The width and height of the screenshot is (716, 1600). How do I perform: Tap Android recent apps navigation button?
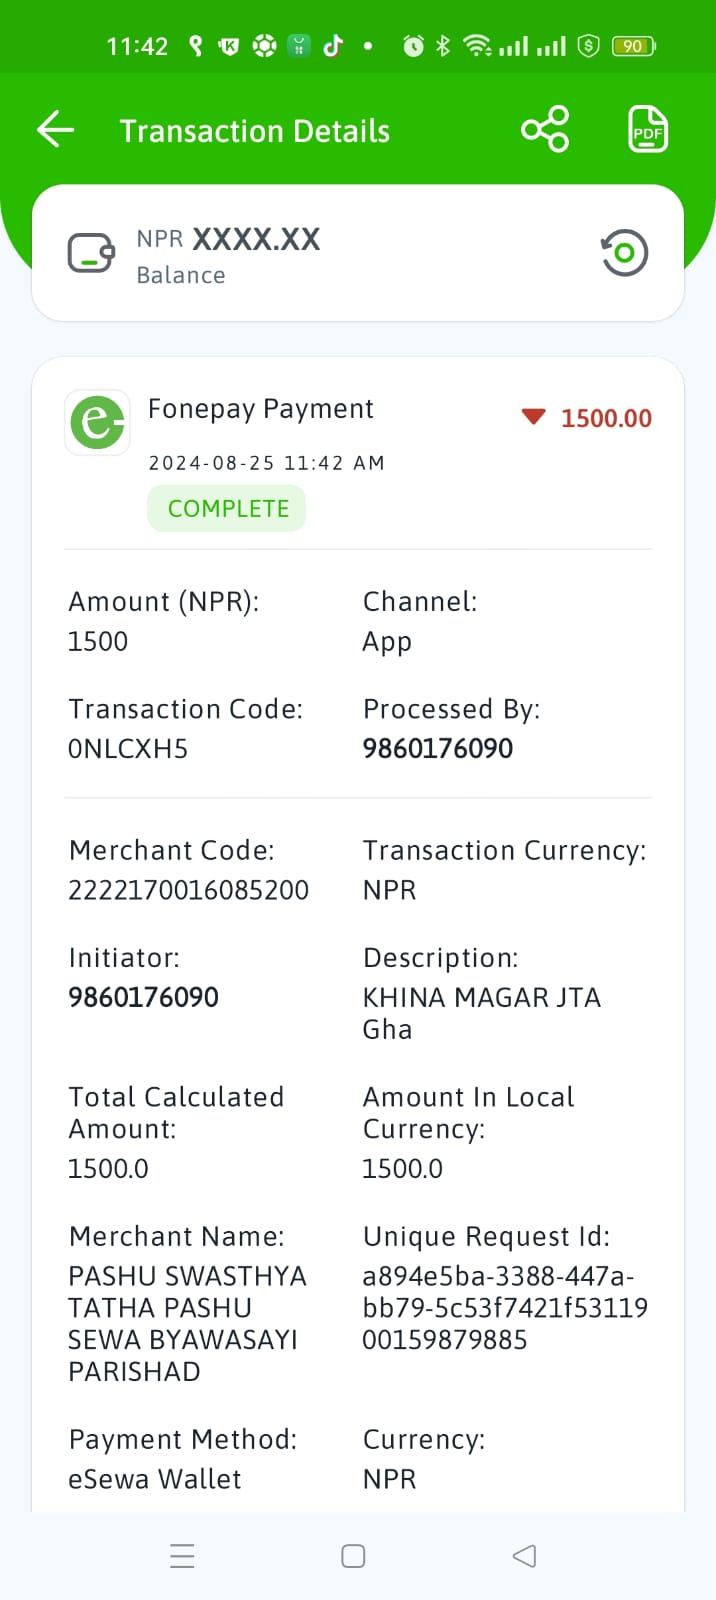pyautogui.click(x=182, y=1556)
